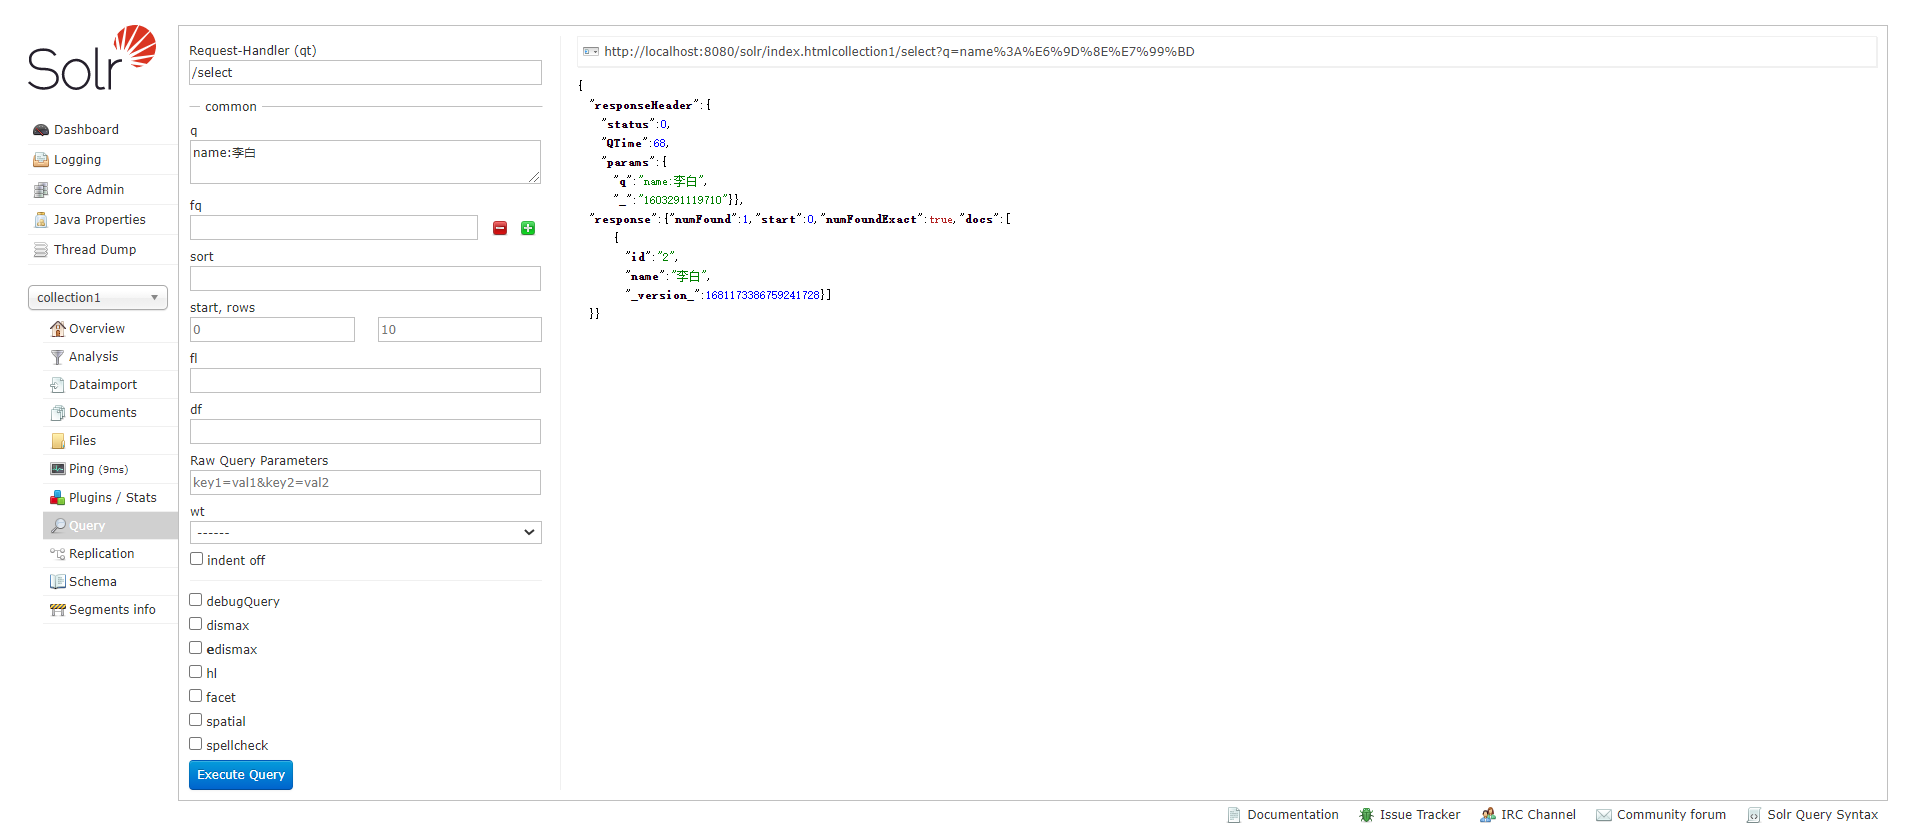Viewport: 1917px width, 837px height.
Task: Click the Query magnifier icon
Action: 58,526
